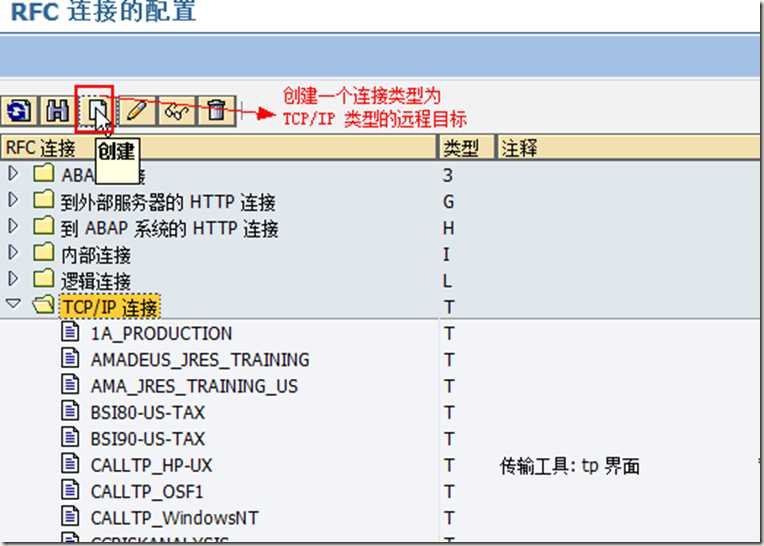Click document icon of BSI80-US-TAX
Screen dimensions: 764x546
pos(70,410)
